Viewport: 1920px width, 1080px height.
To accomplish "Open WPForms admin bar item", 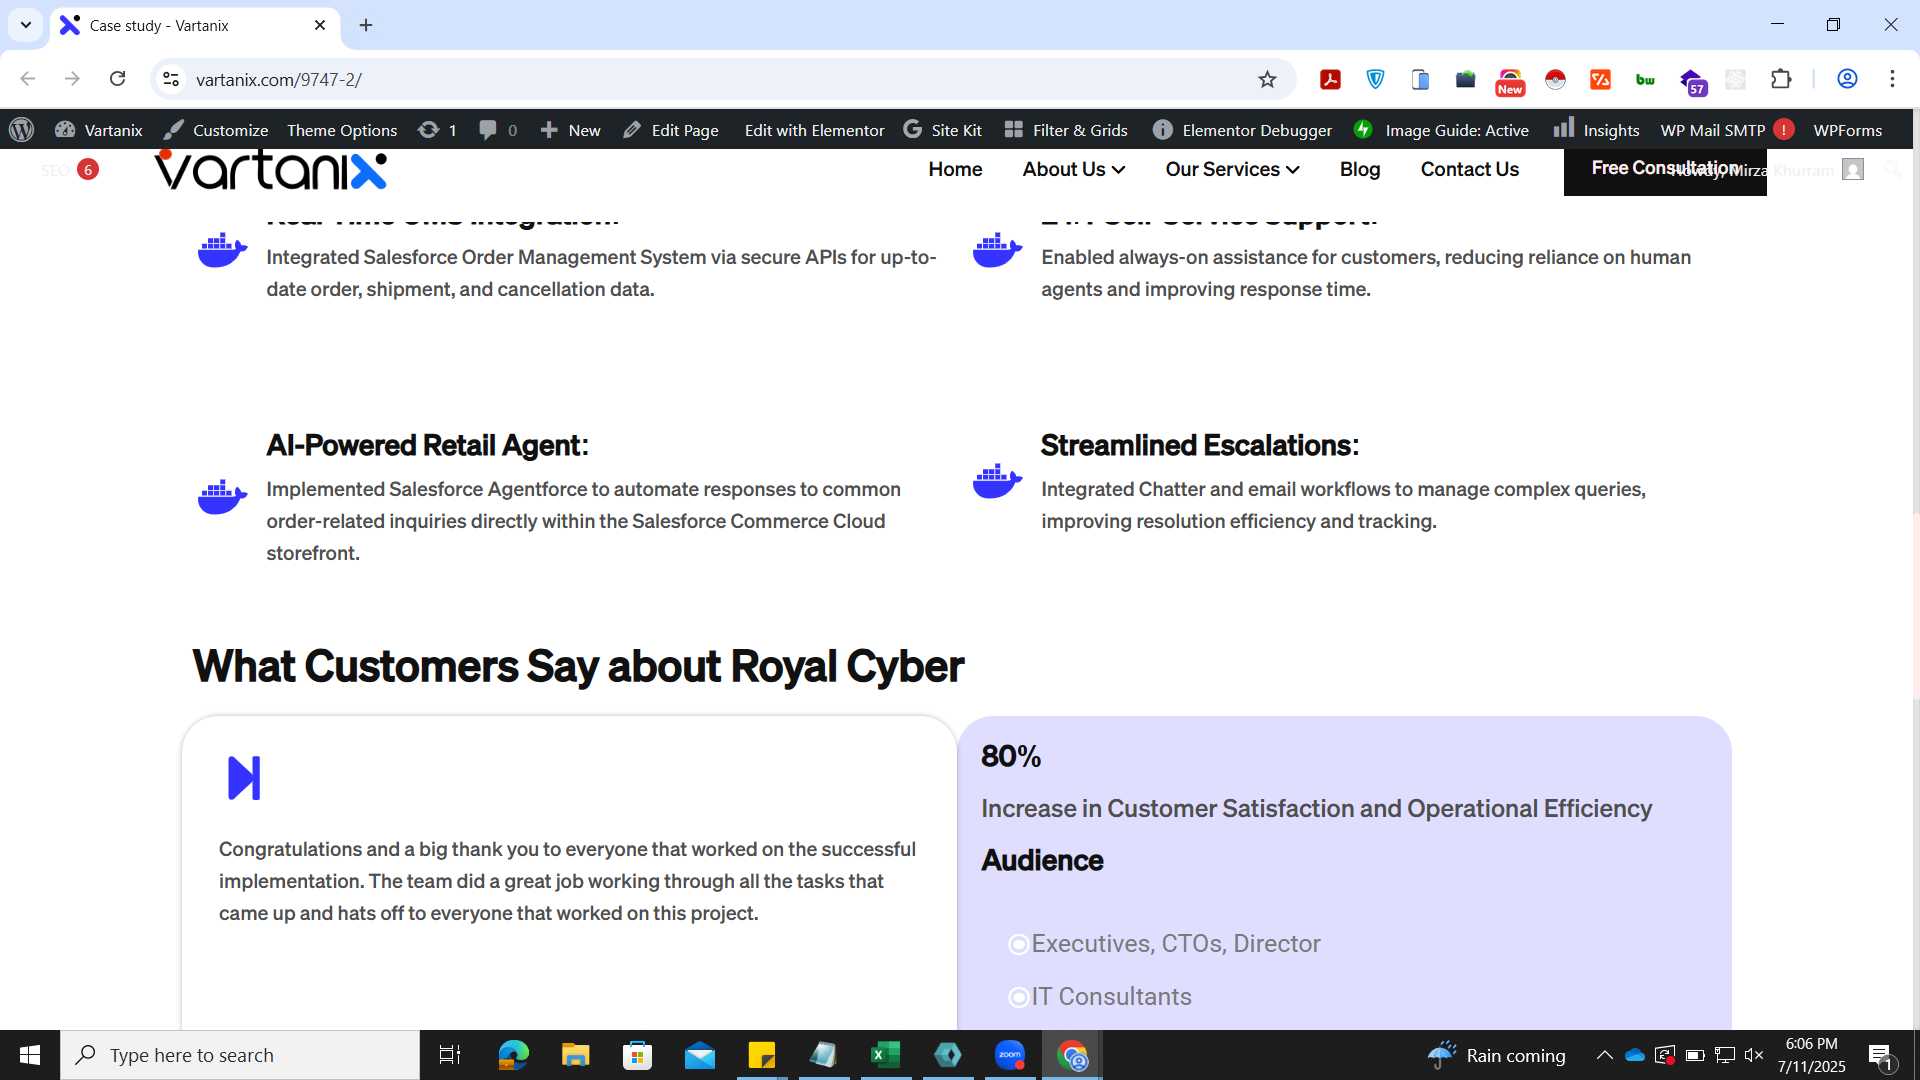I will click(x=1847, y=130).
